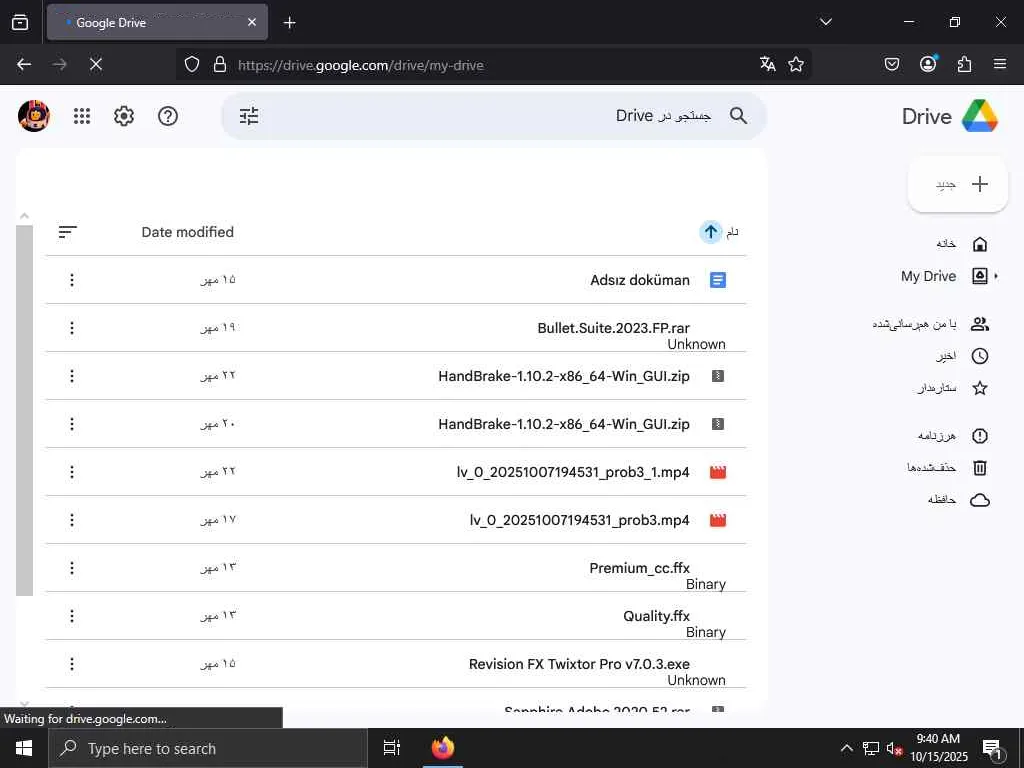Stop page loading in Firefox toolbar
The image size is (1024, 768).
click(95, 64)
